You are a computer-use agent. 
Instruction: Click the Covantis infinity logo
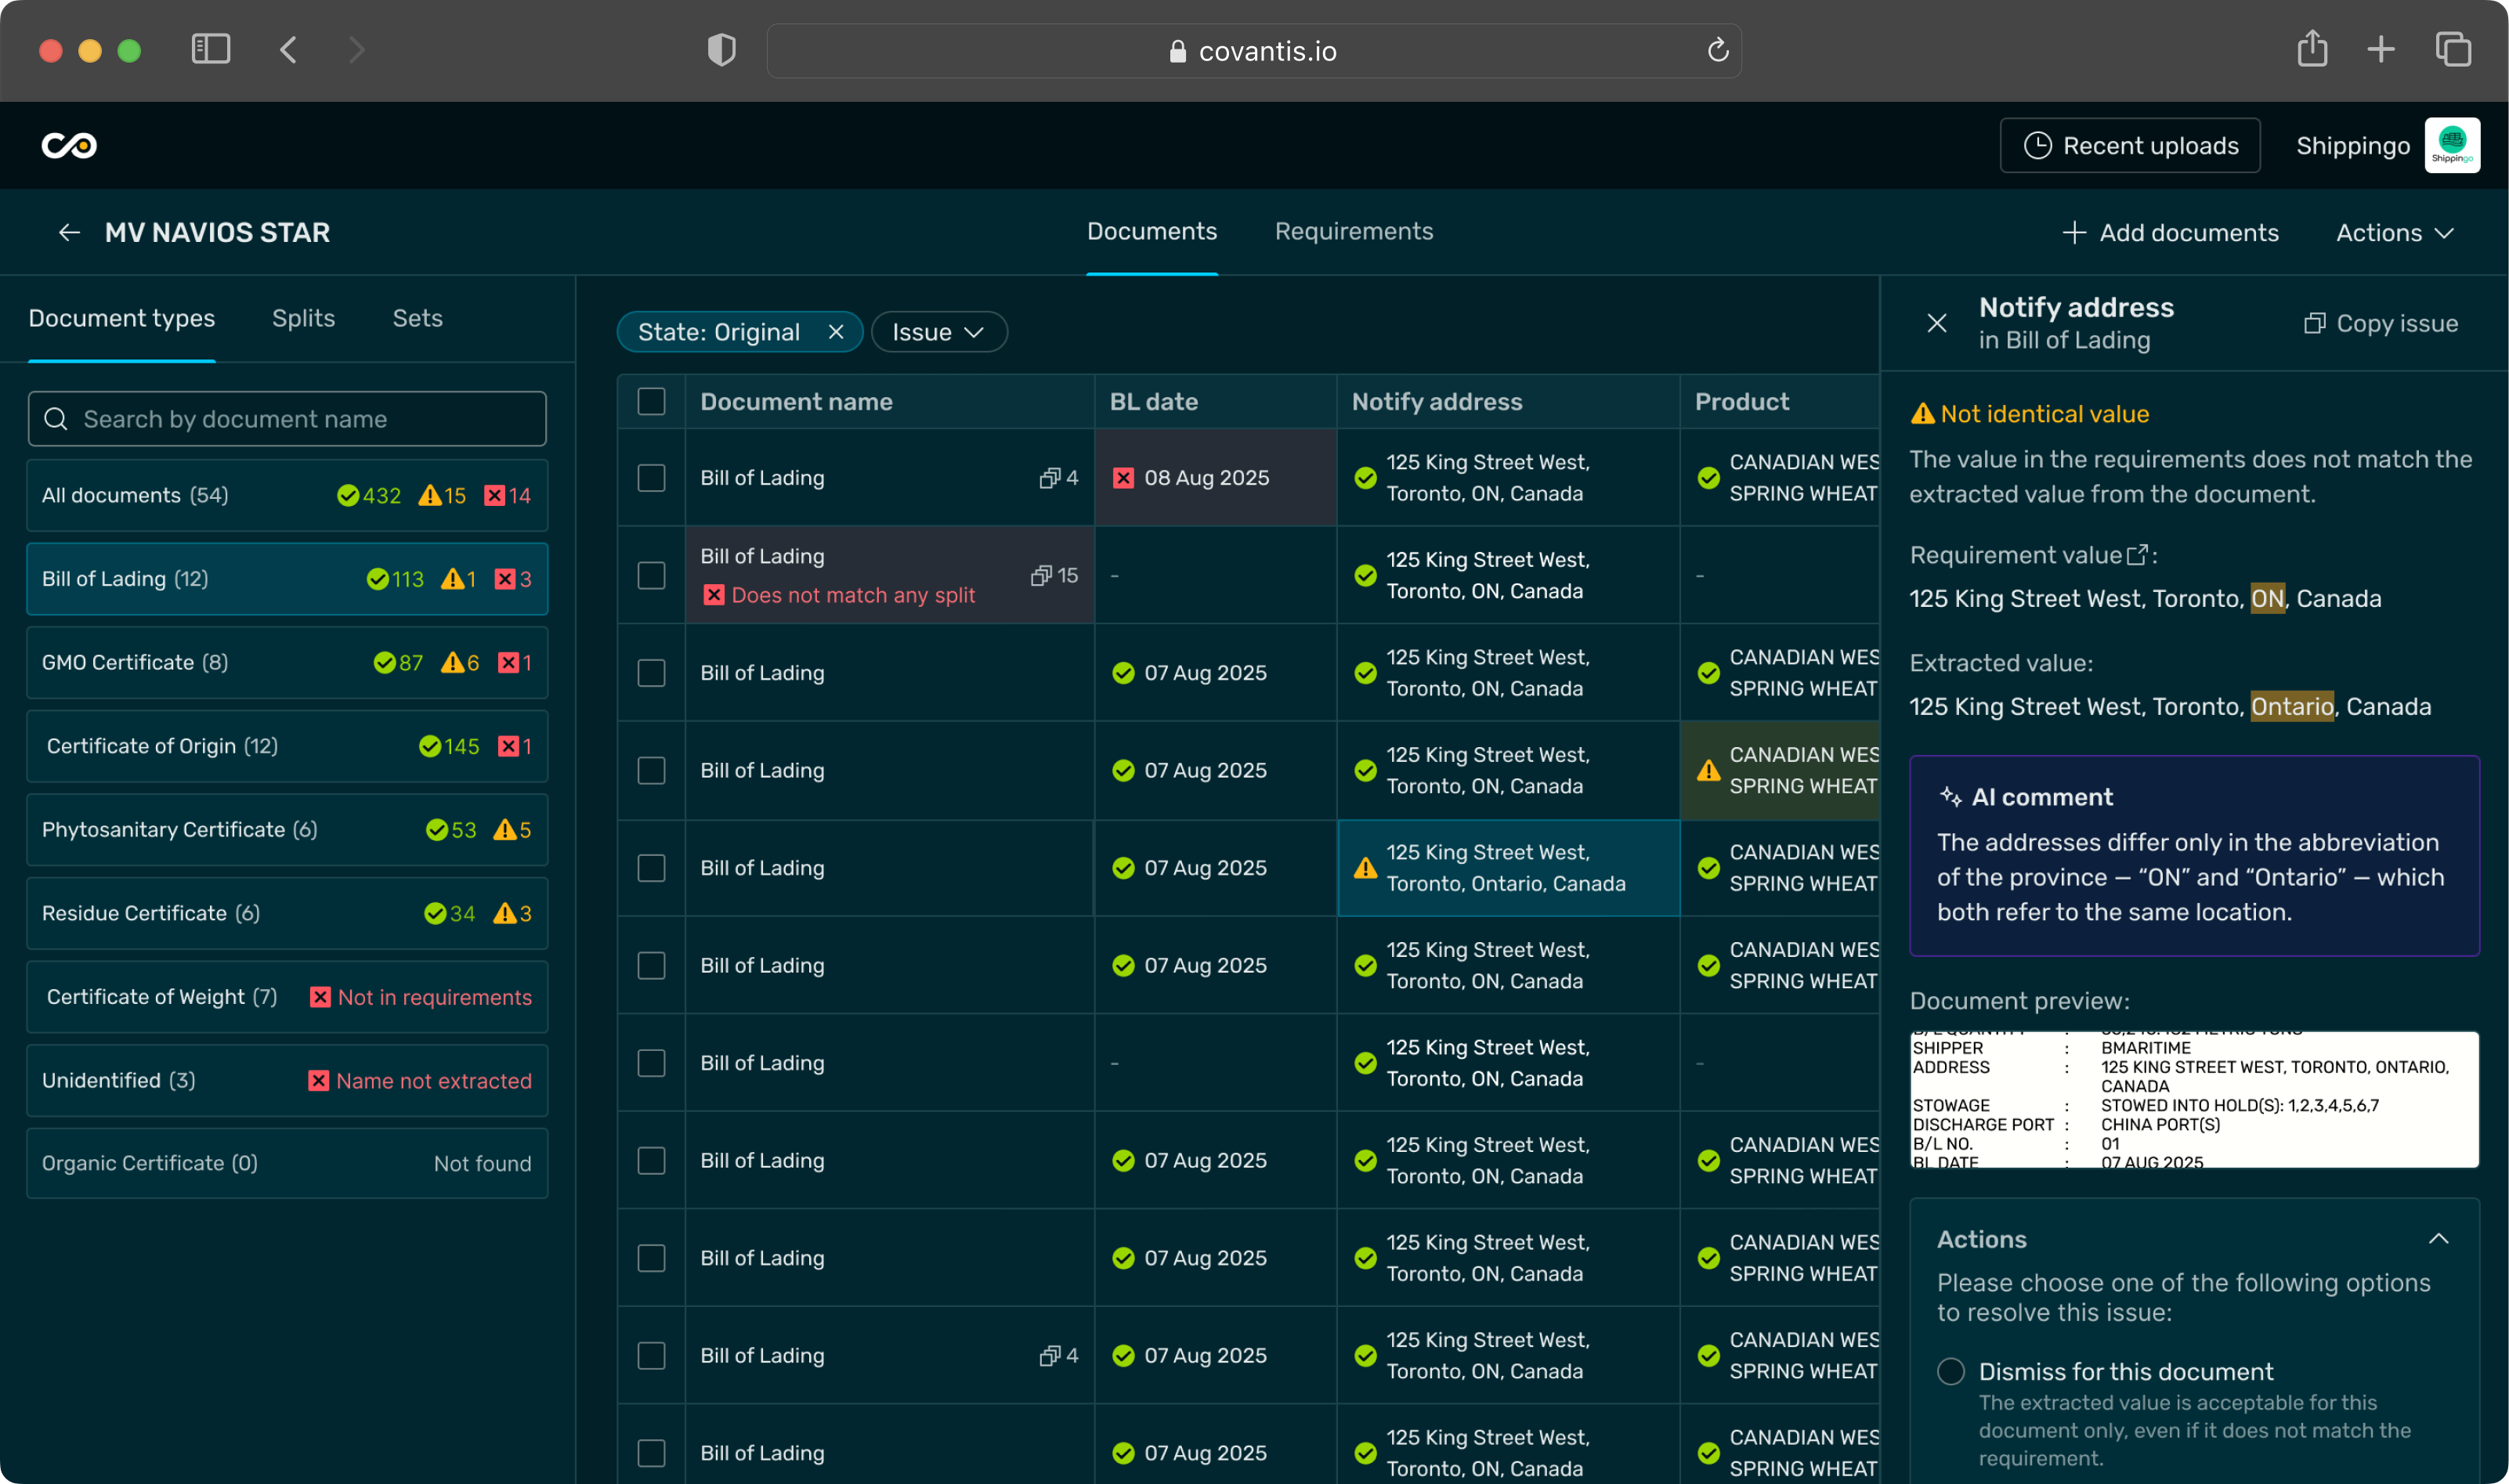pyautogui.click(x=69, y=146)
